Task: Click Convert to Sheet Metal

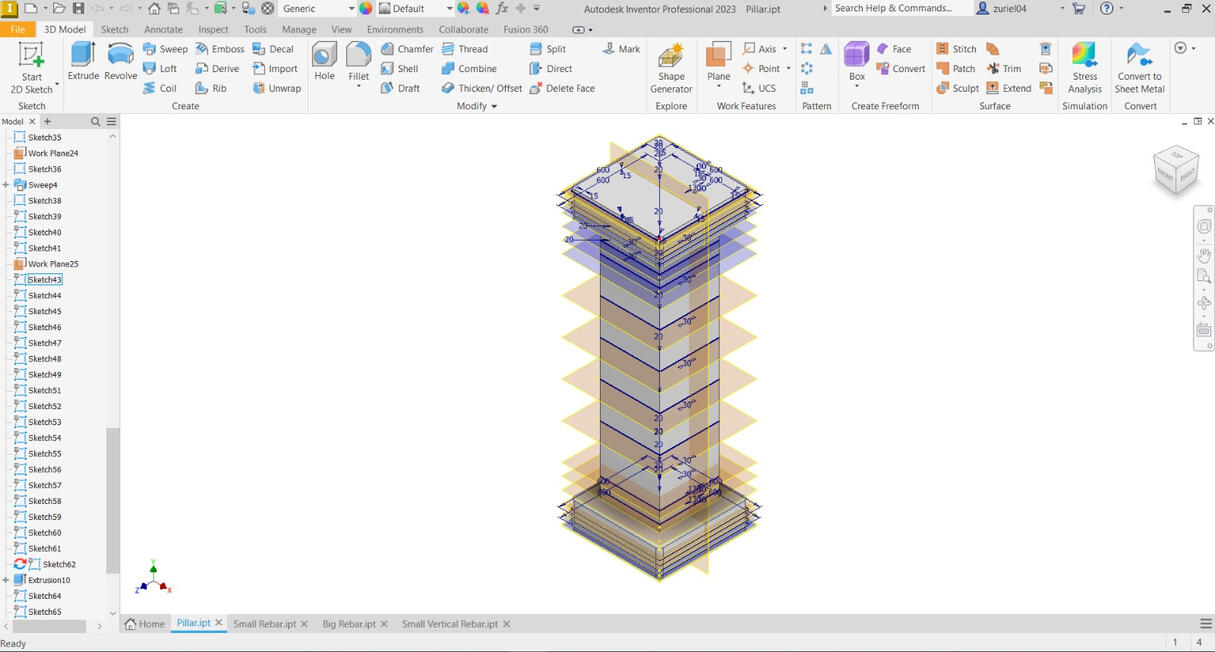Action: [1139, 68]
